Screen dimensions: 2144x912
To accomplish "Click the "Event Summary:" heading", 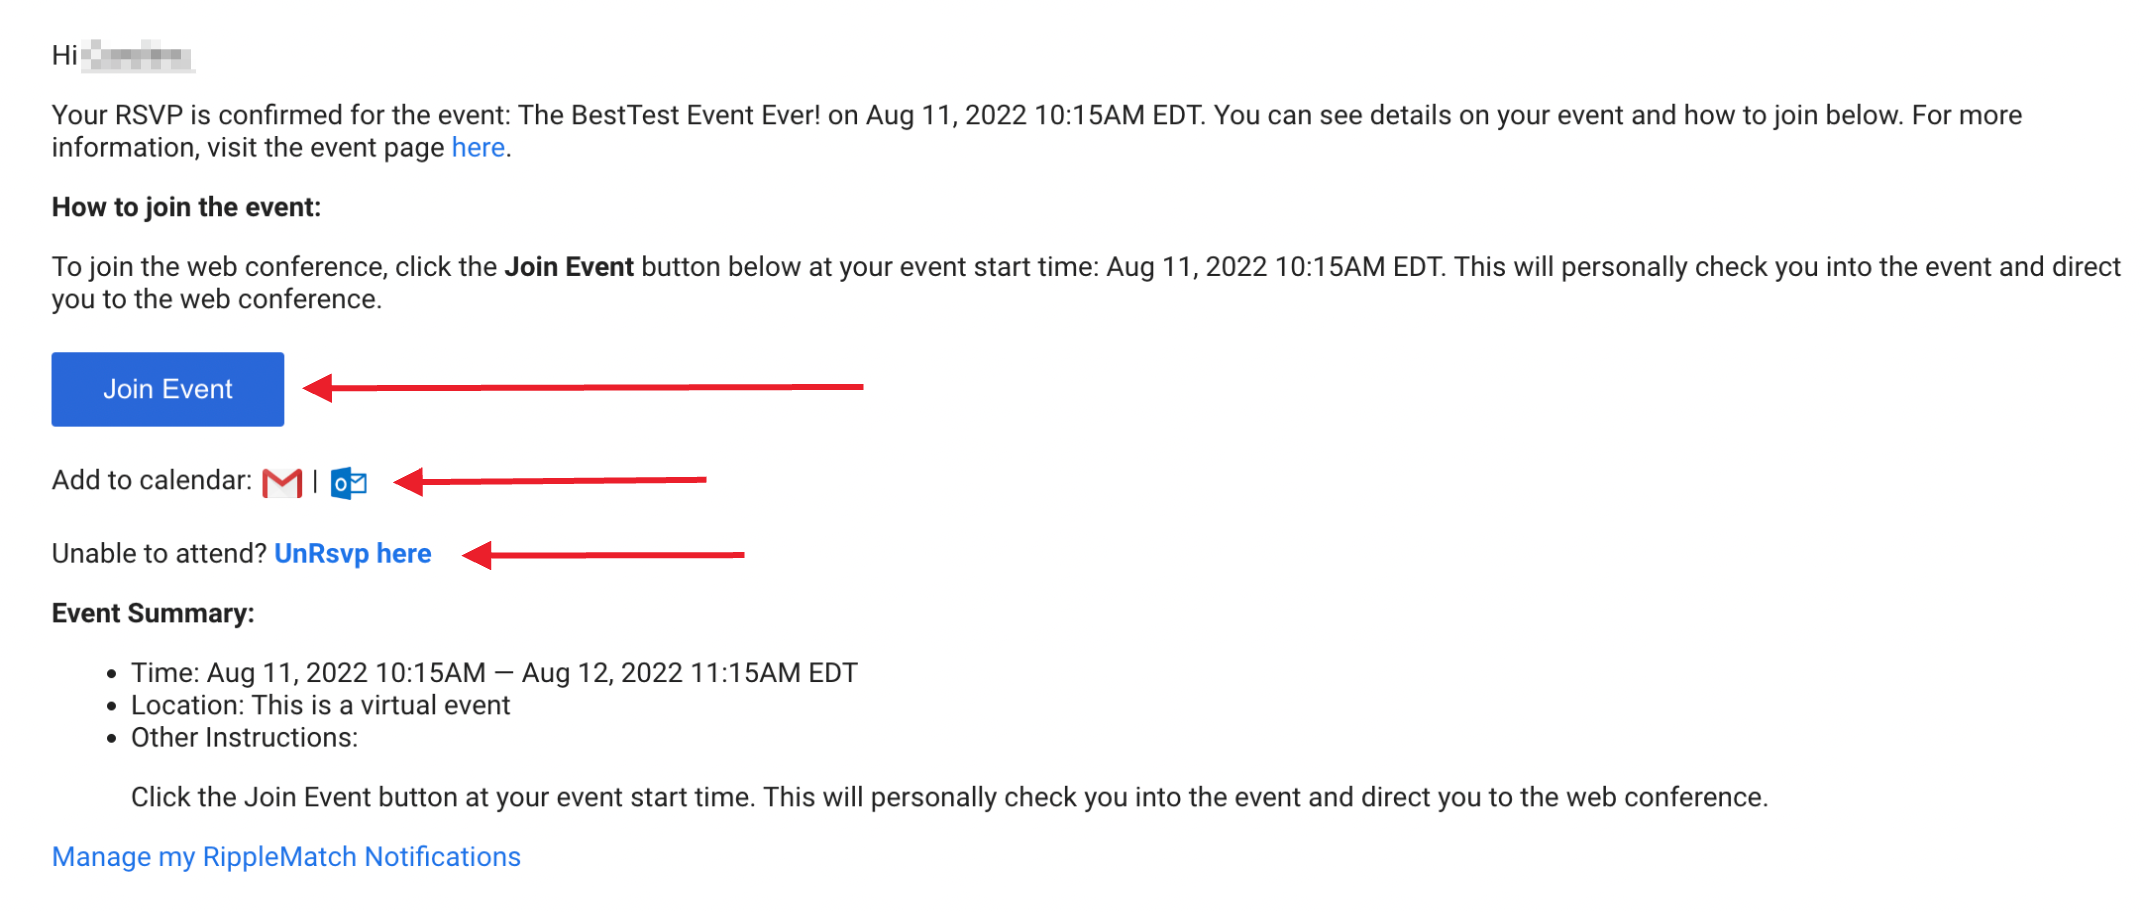I will (x=153, y=613).
